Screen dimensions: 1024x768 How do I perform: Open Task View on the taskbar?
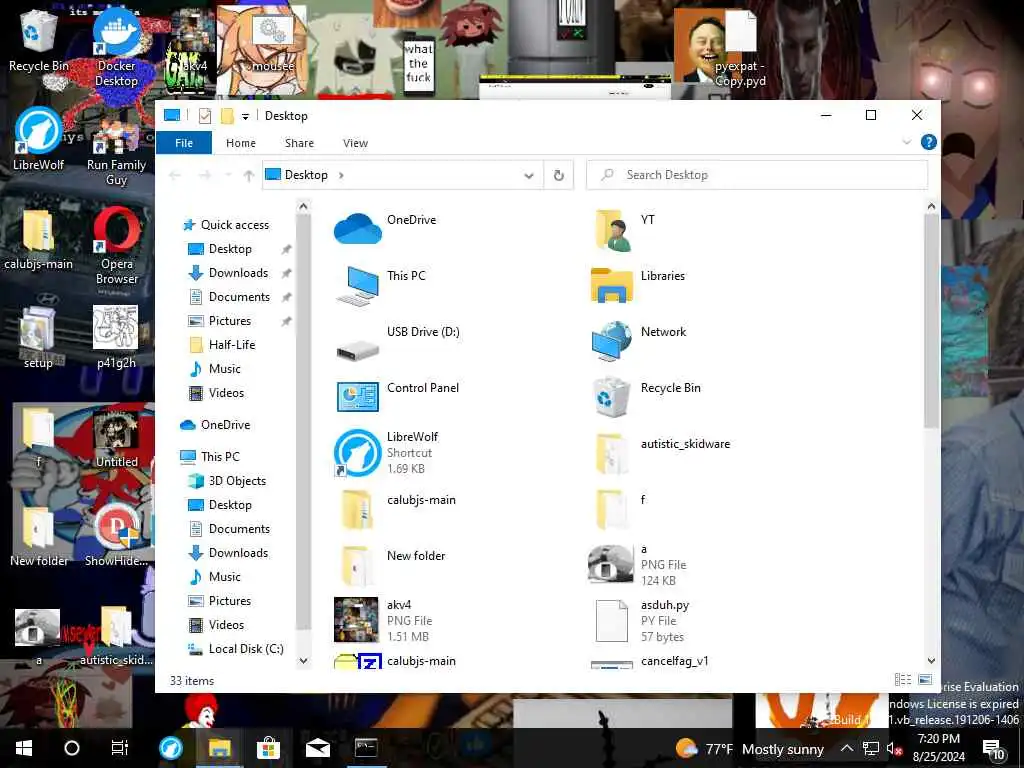(x=120, y=748)
